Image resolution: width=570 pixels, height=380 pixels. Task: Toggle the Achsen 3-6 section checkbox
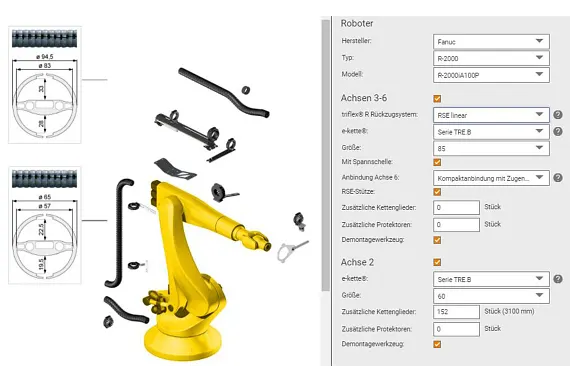[437, 99]
